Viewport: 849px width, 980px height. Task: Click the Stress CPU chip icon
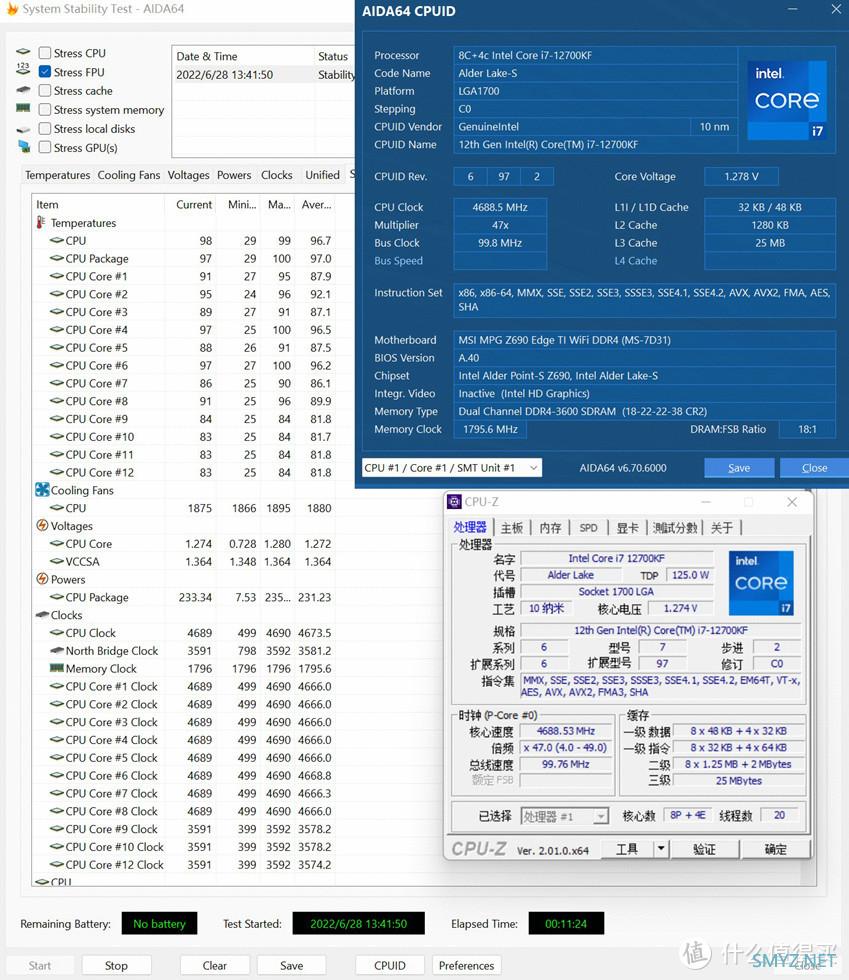tap(23, 51)
